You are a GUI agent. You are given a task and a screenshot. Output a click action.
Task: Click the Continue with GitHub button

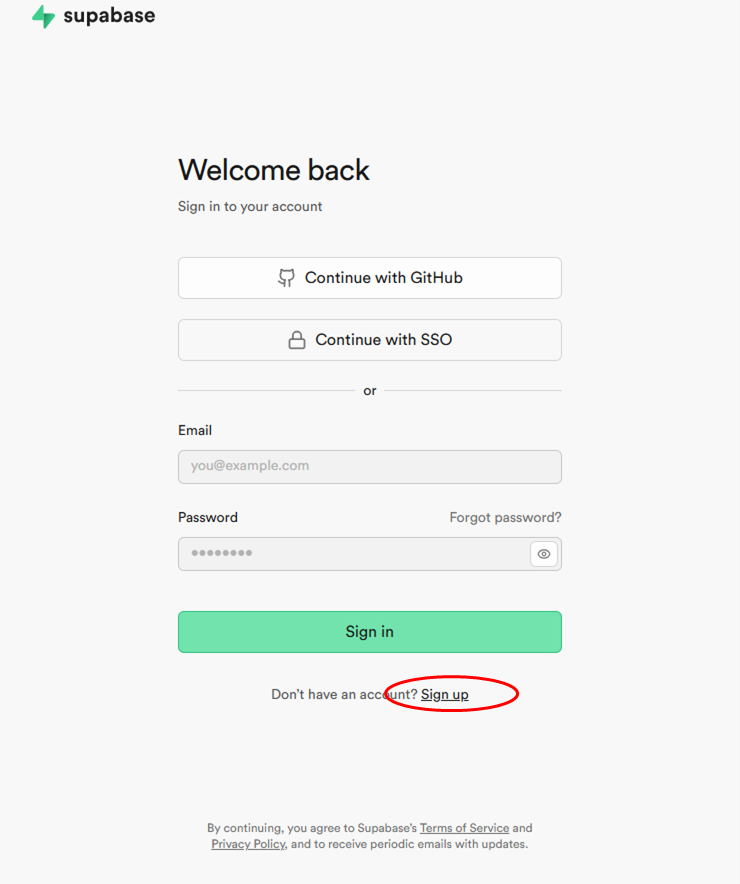pos(370,278)
